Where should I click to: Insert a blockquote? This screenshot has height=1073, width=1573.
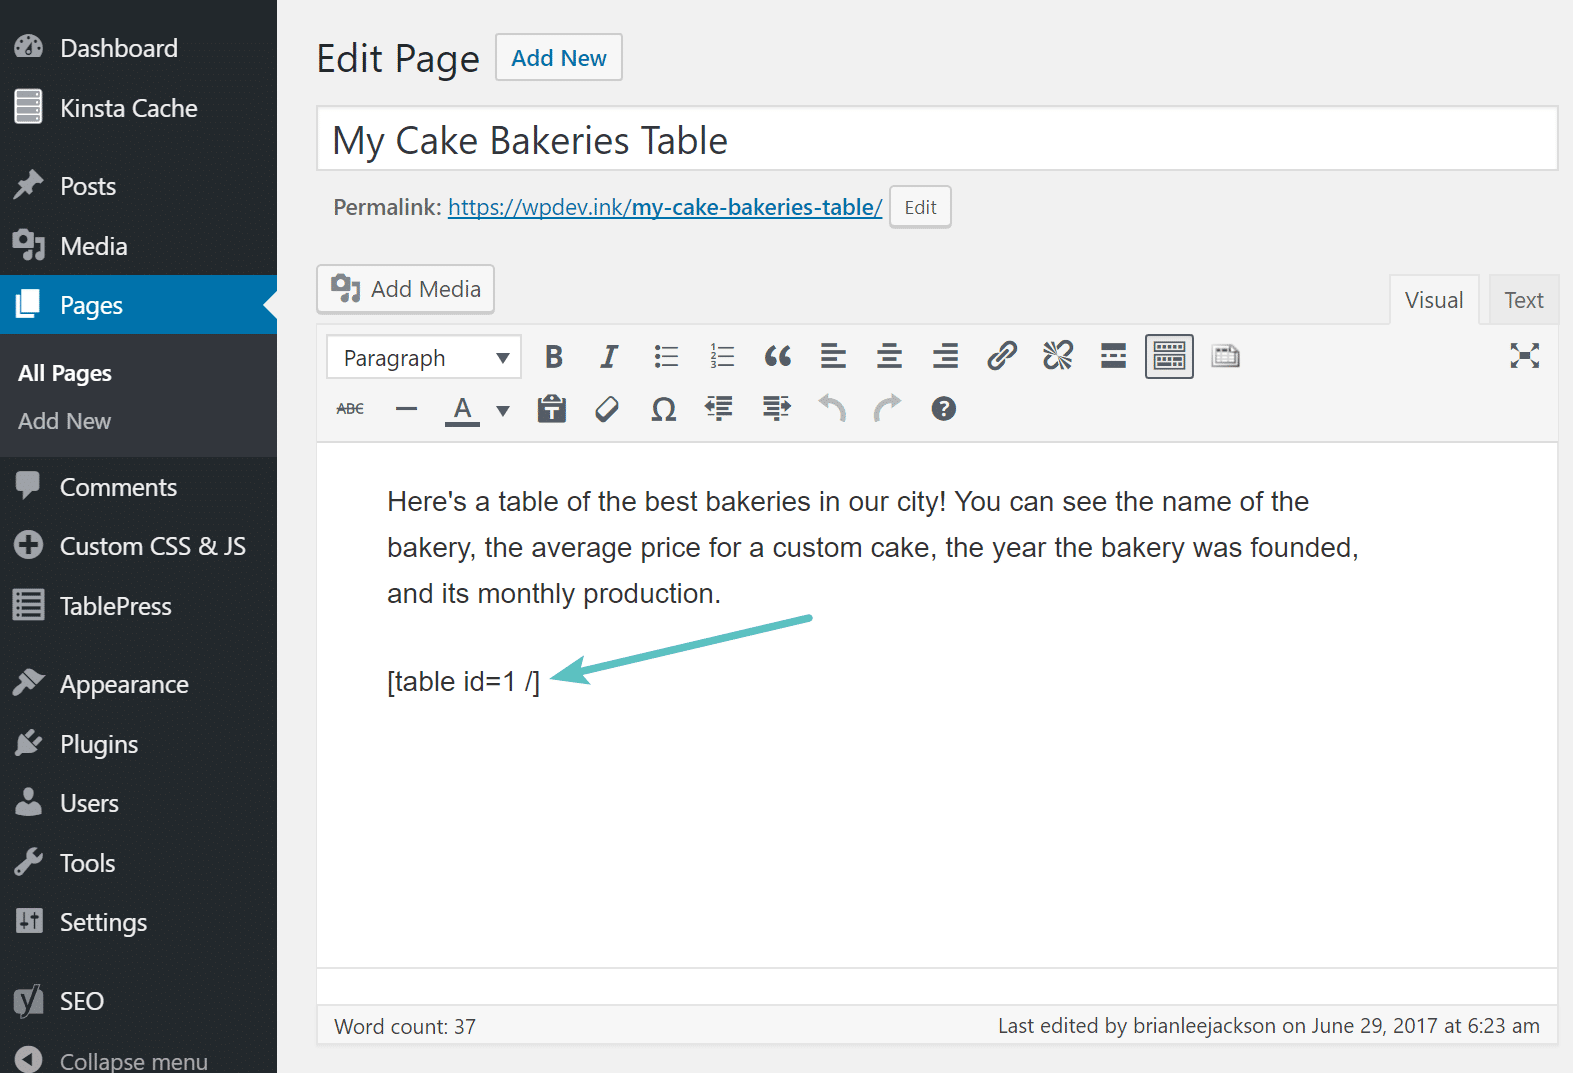[x=777, y=357]
